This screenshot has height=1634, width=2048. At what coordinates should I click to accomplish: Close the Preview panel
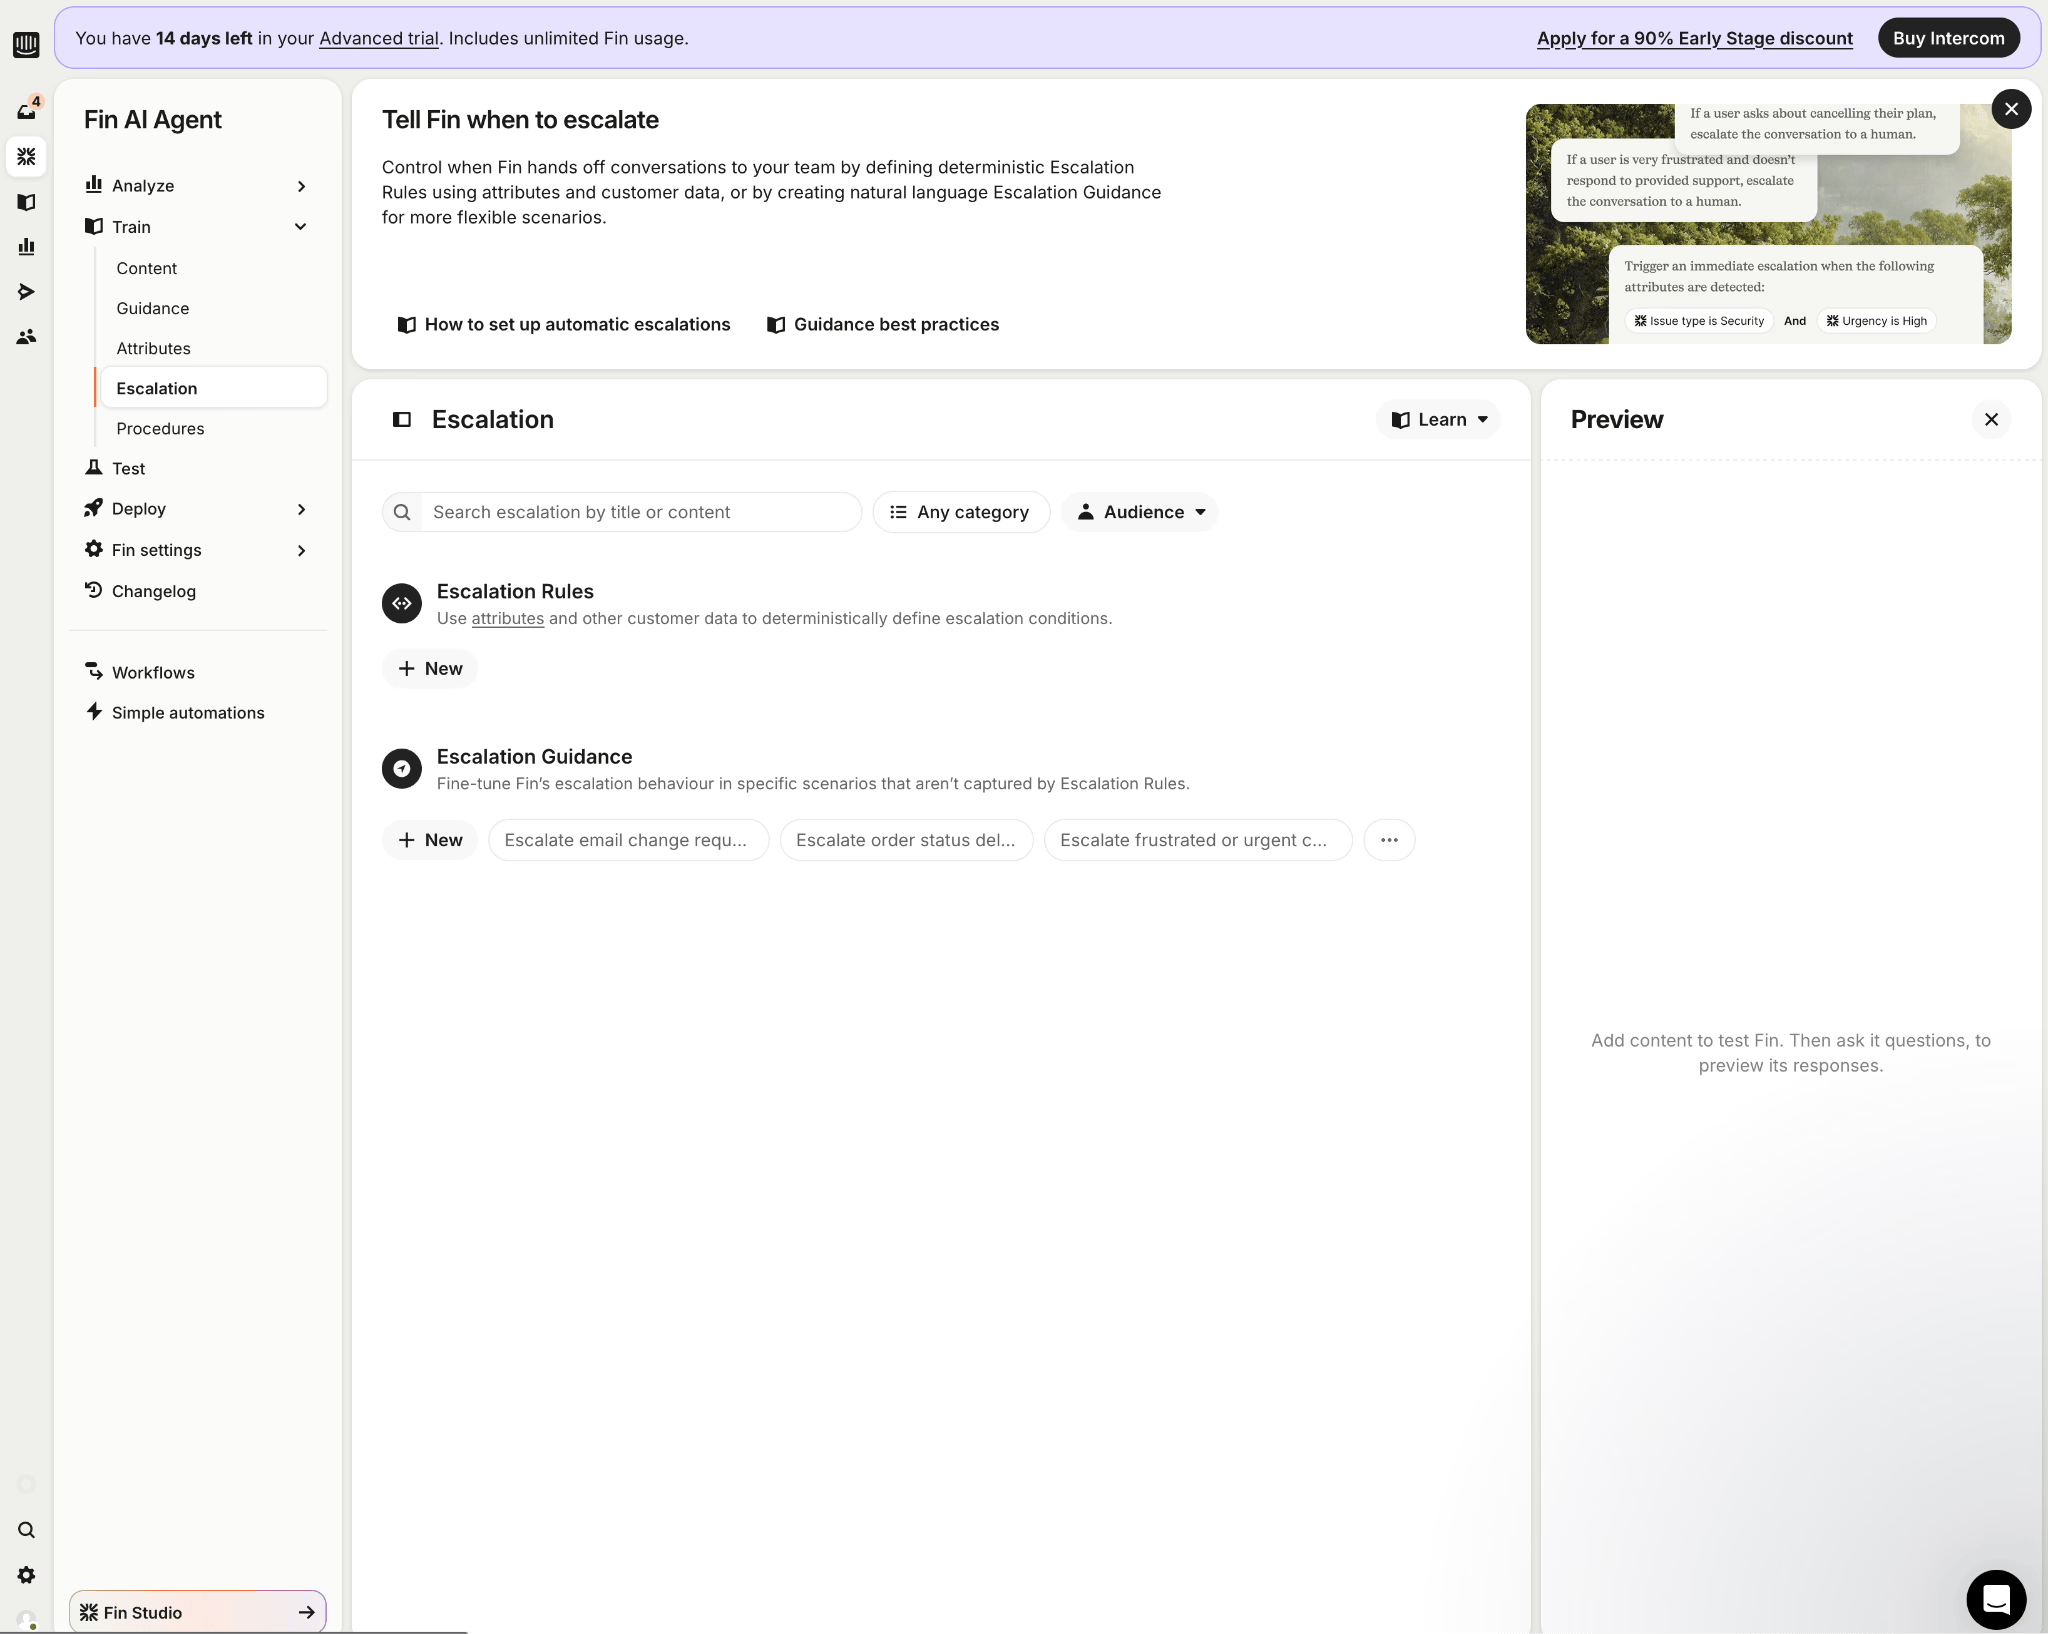coord(1991,420)
